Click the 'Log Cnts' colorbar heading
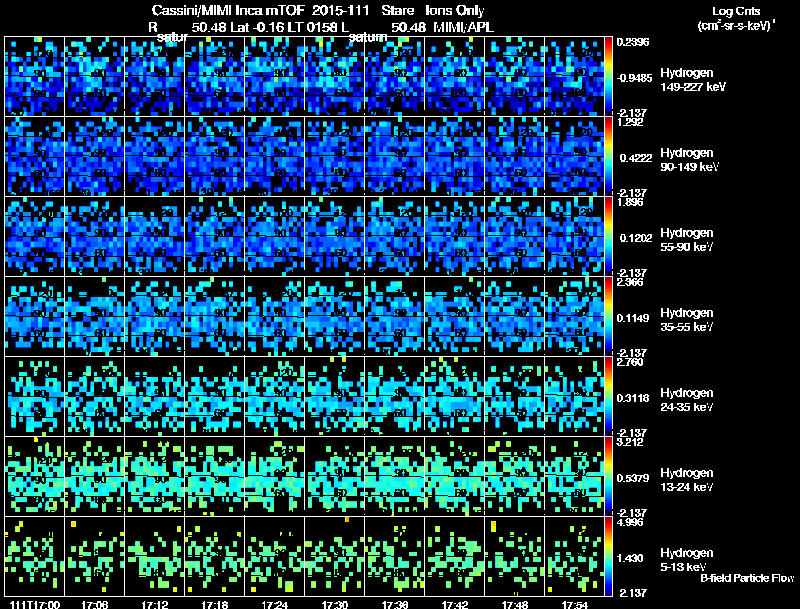This screenshot has height=609, width=800. 736,11
